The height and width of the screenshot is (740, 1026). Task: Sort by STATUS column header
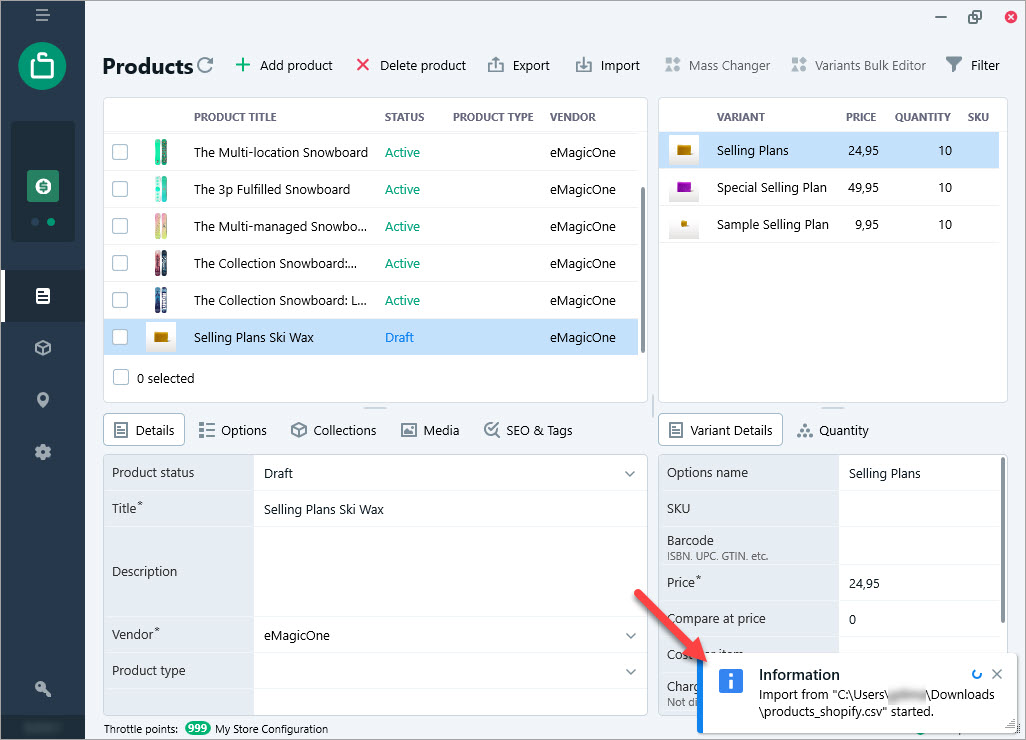pyautogui.click(x=404, y=116)
